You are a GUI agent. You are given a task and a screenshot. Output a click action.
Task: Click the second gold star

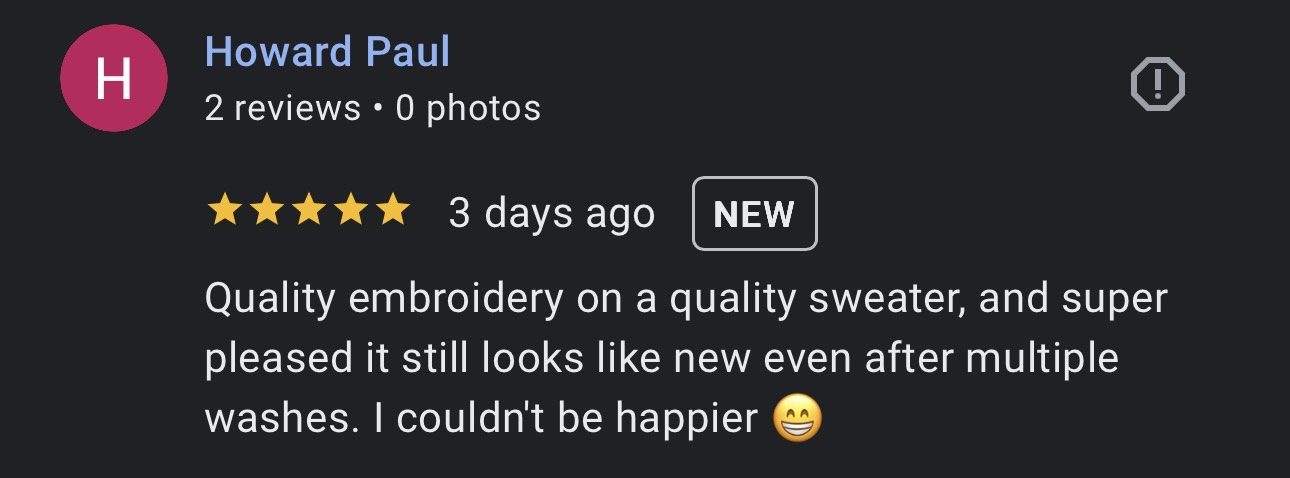[265, 212]
